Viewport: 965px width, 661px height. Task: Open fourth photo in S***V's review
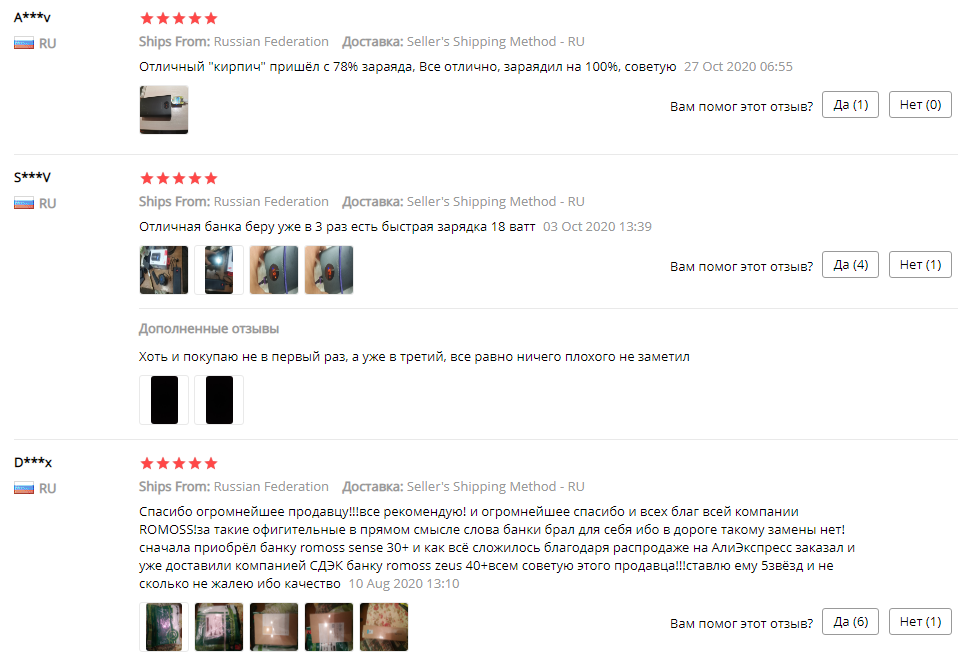click(329, 270)
